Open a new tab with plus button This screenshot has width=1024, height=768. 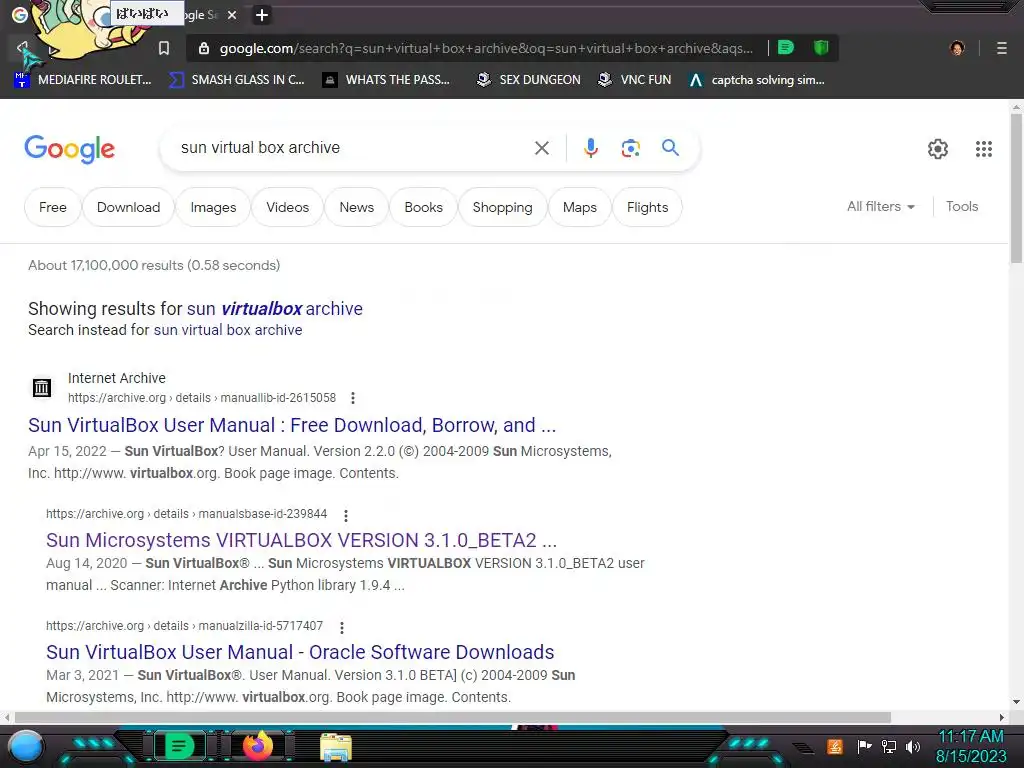[262, 15]
